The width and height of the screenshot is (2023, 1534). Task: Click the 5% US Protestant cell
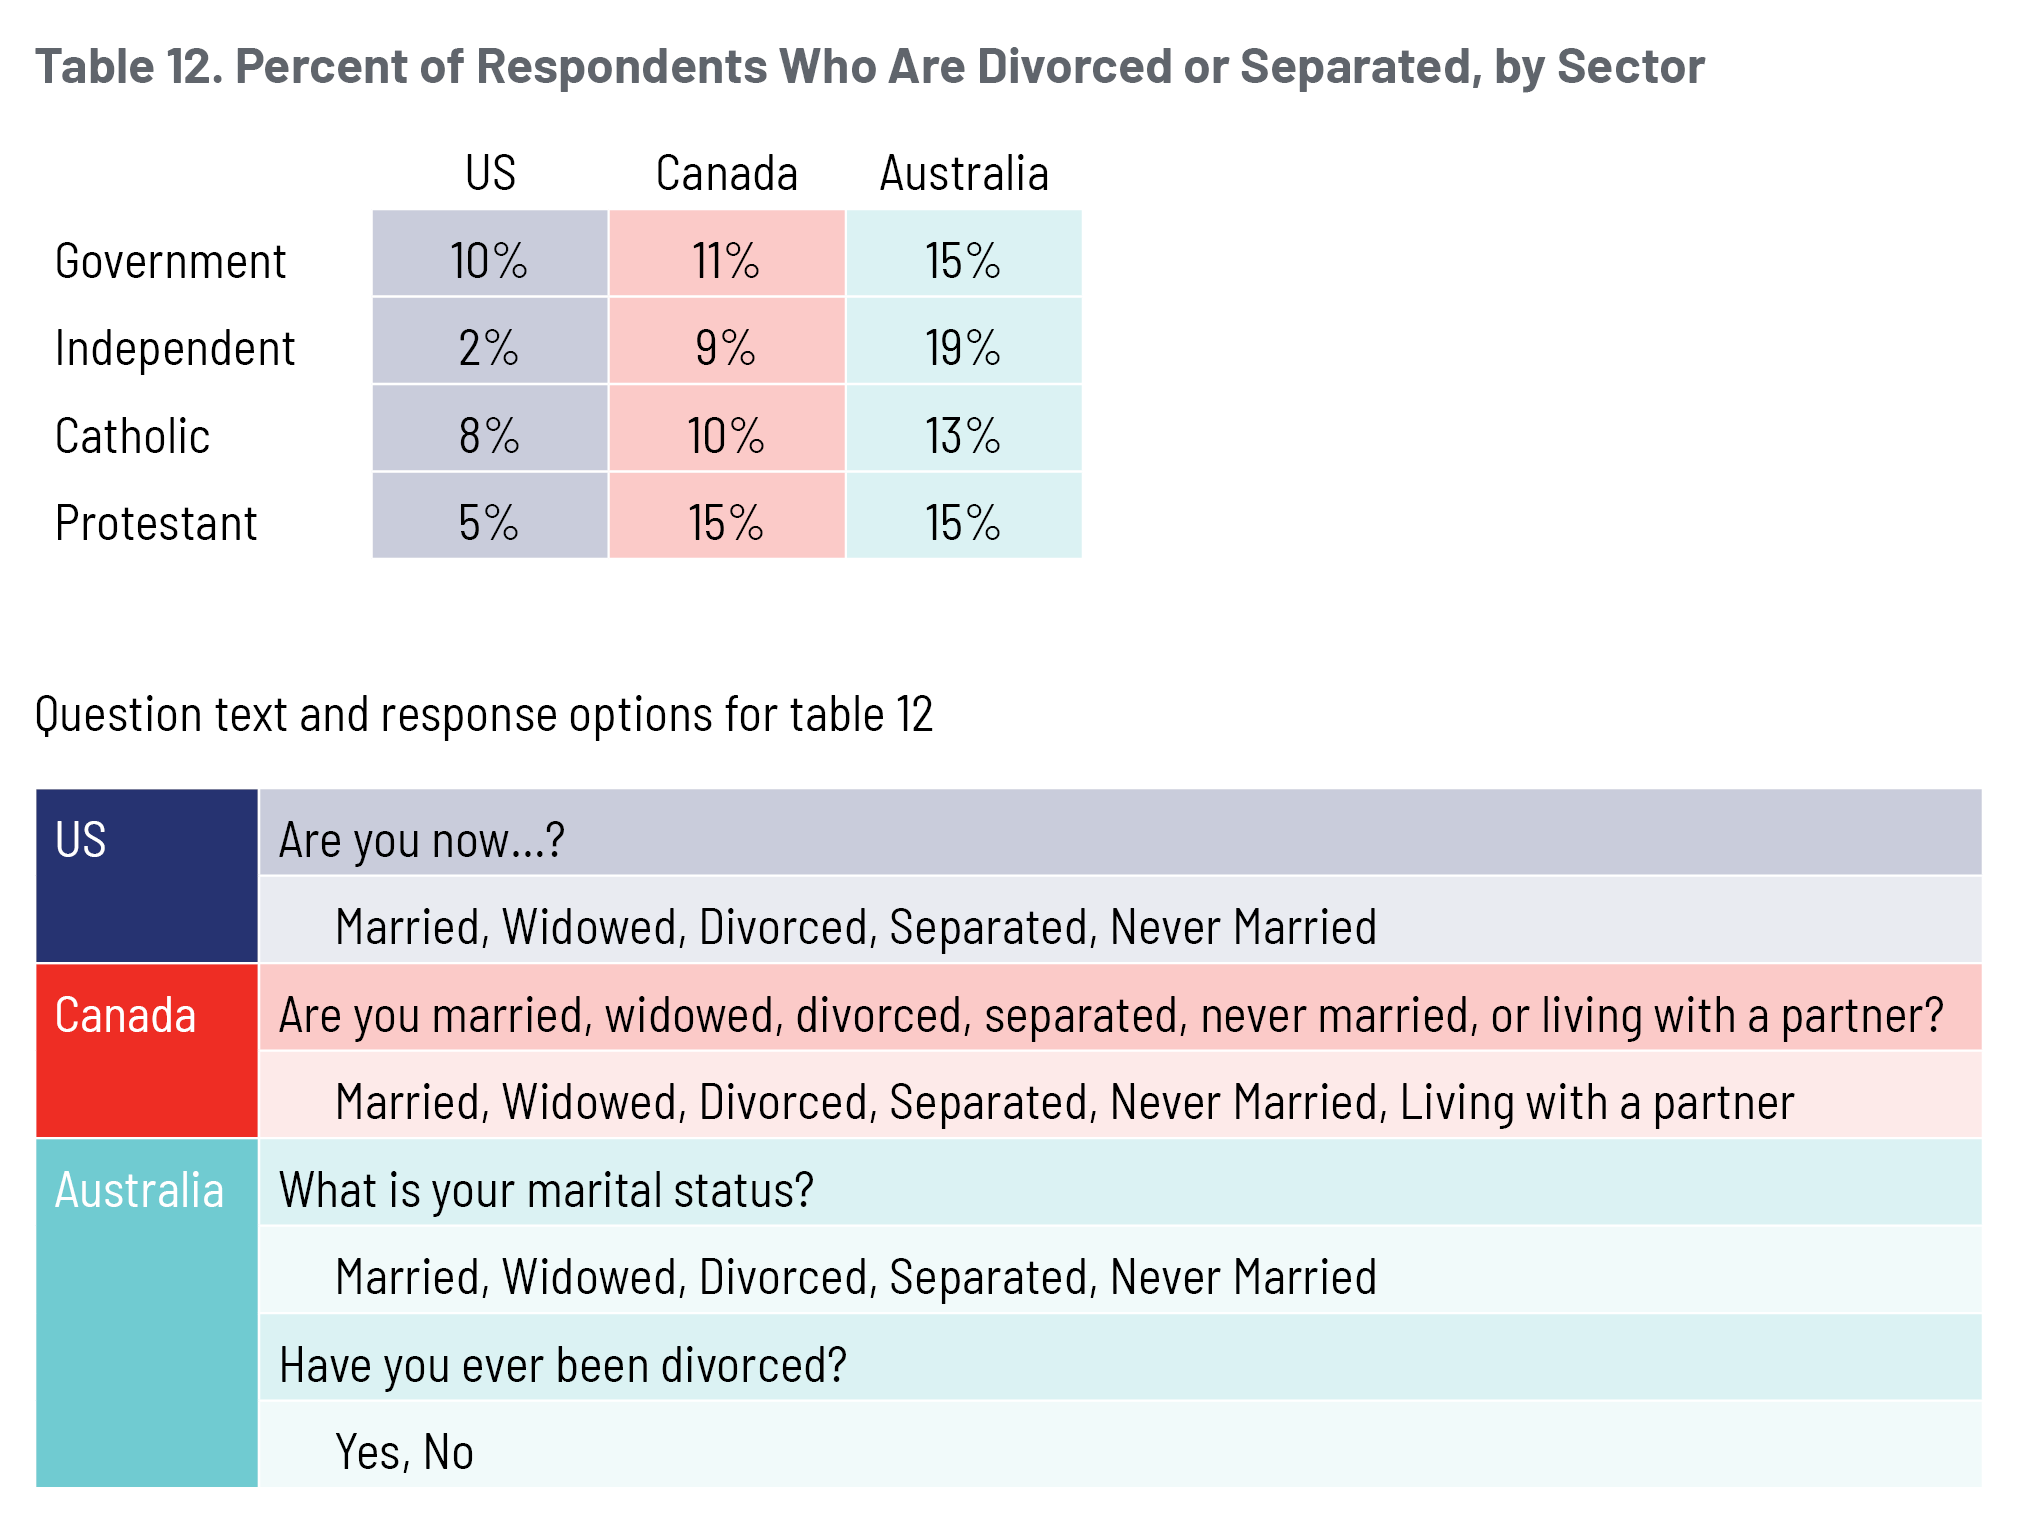[489, 524]
